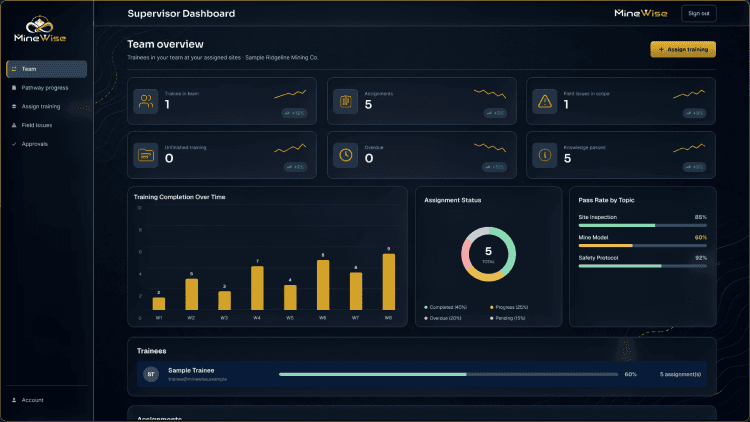Click the Trainee in team people icon
This screenshot has width=750, height=422.
point(146,101)
